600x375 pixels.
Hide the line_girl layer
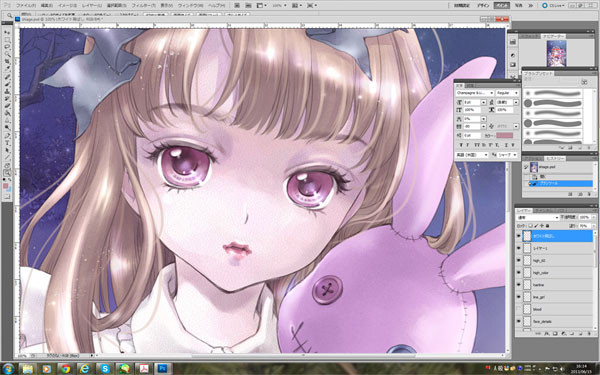[518, 297]
